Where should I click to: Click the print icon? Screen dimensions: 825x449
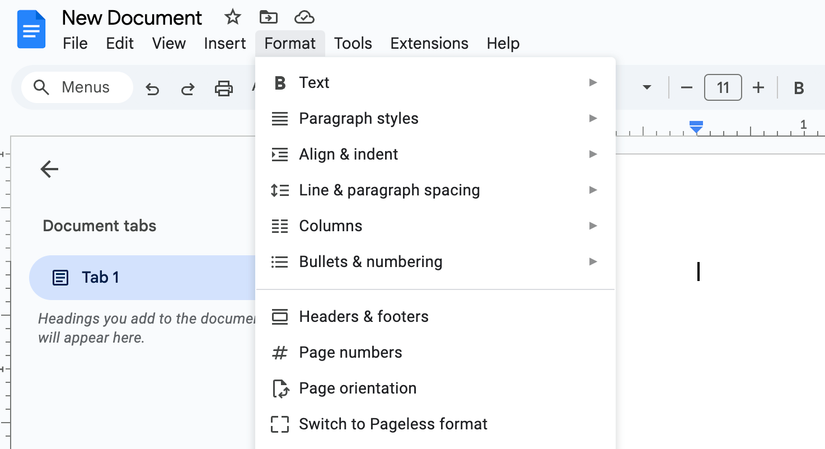pyautogui.click(x=224, y=88)
